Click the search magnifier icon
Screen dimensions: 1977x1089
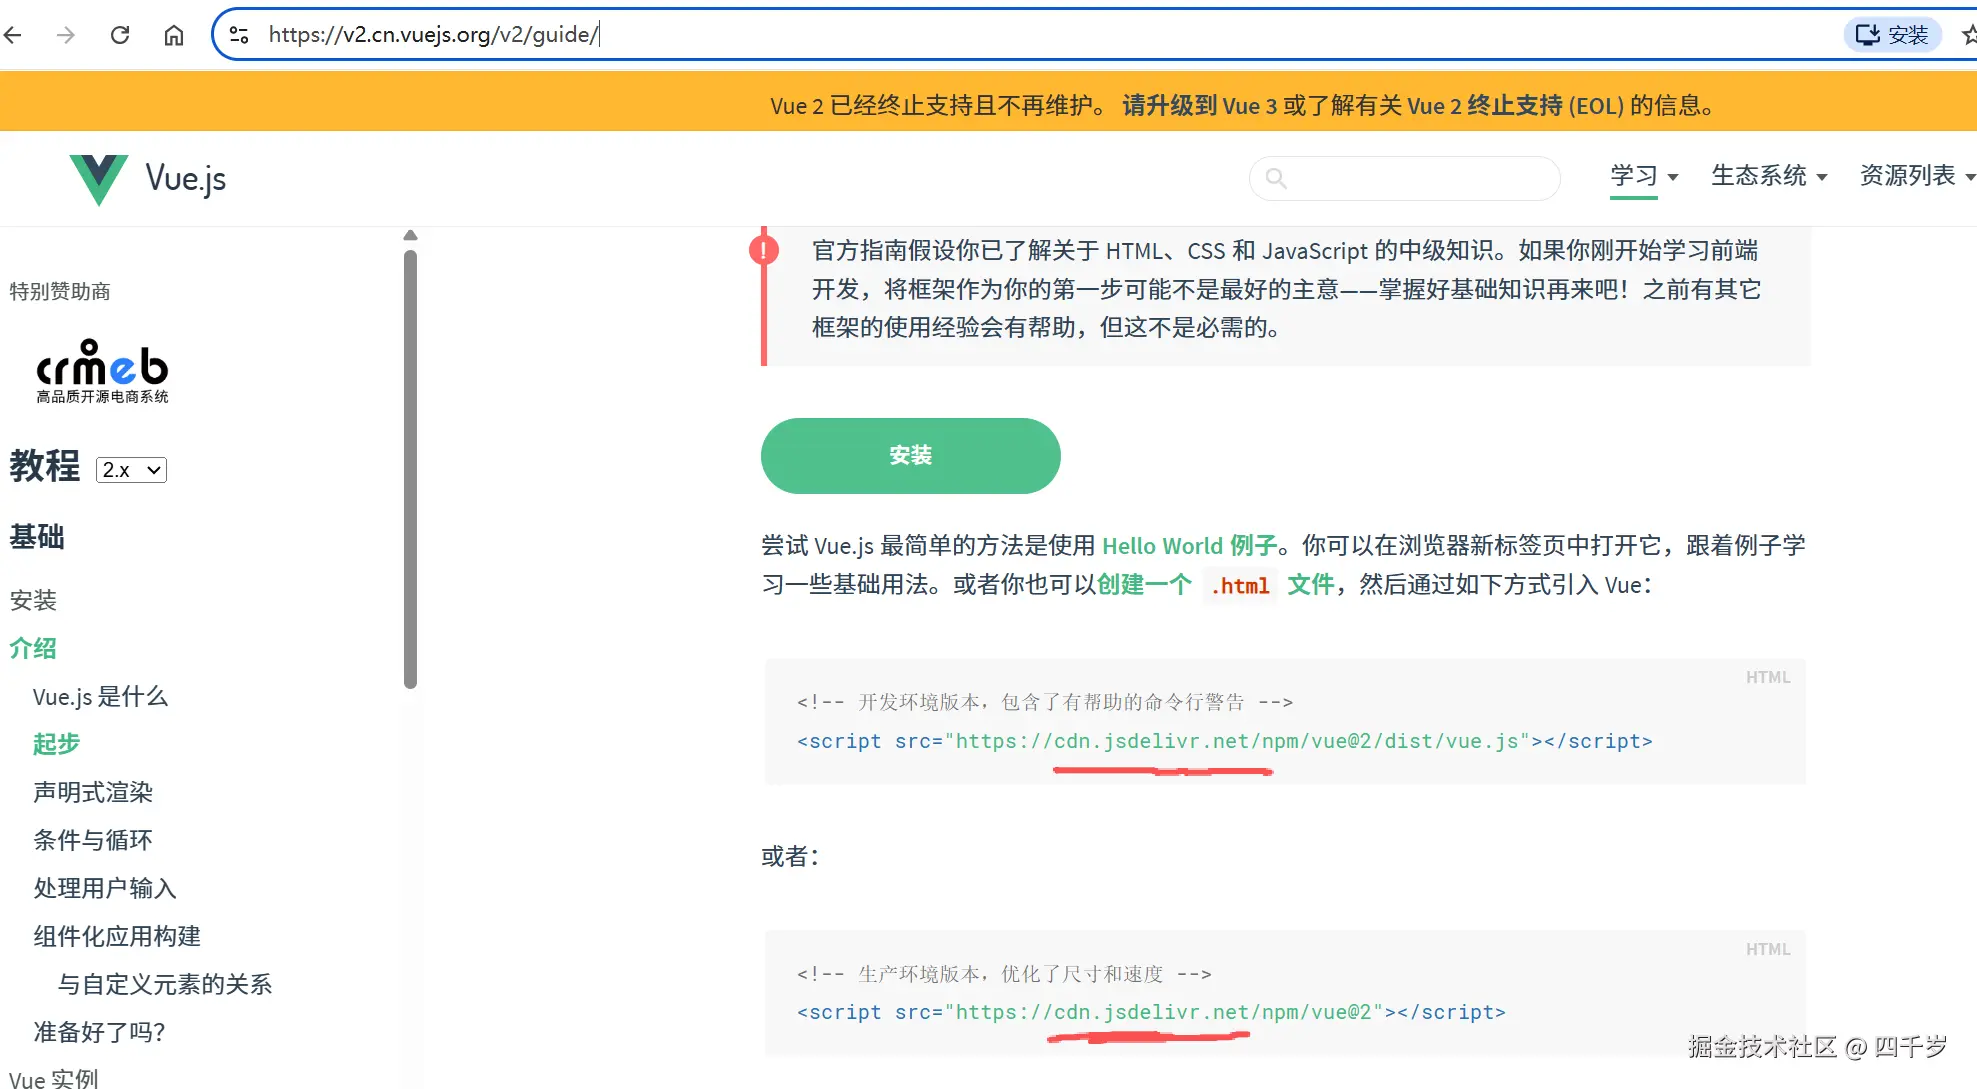(x=1277, y=178)
